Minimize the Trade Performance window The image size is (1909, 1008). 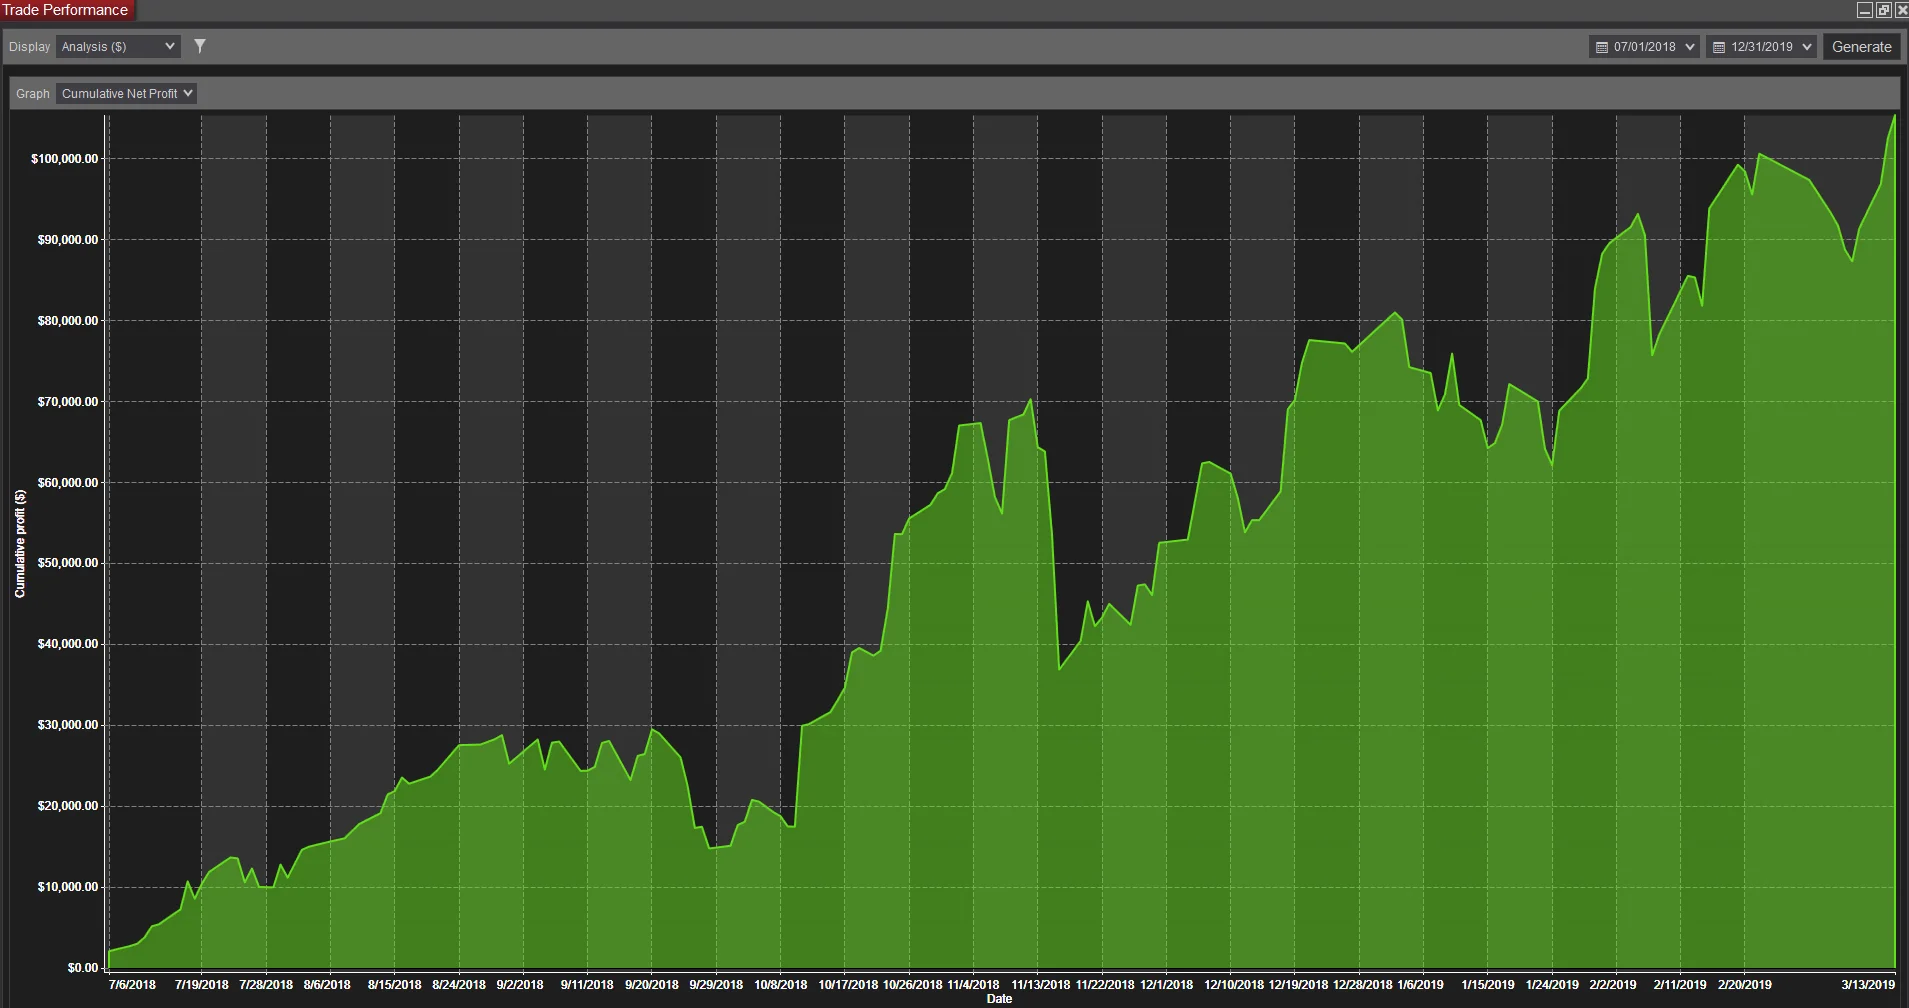tap(1864, 10)
